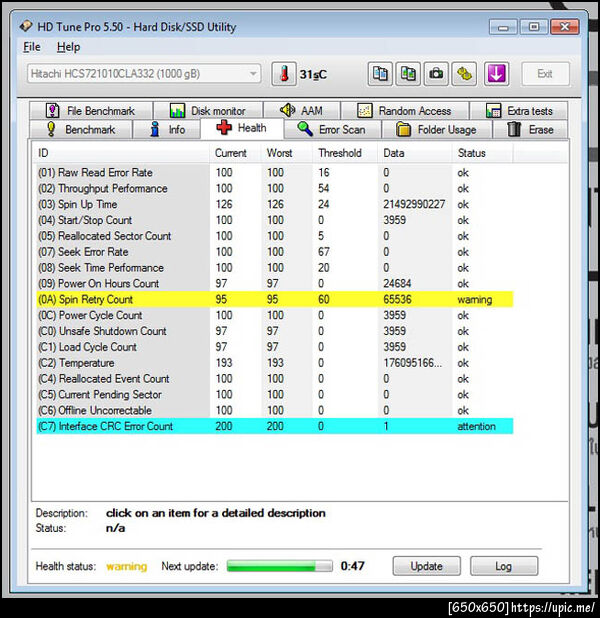Select the (C2) Temperature row
This screenshot has height=618, width=600.
(x=275, y=363)
